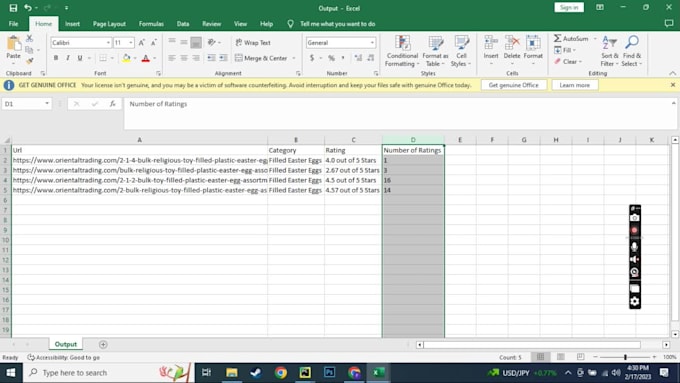
Task: Open Conditional Formatting
Action: coord(402,51)
